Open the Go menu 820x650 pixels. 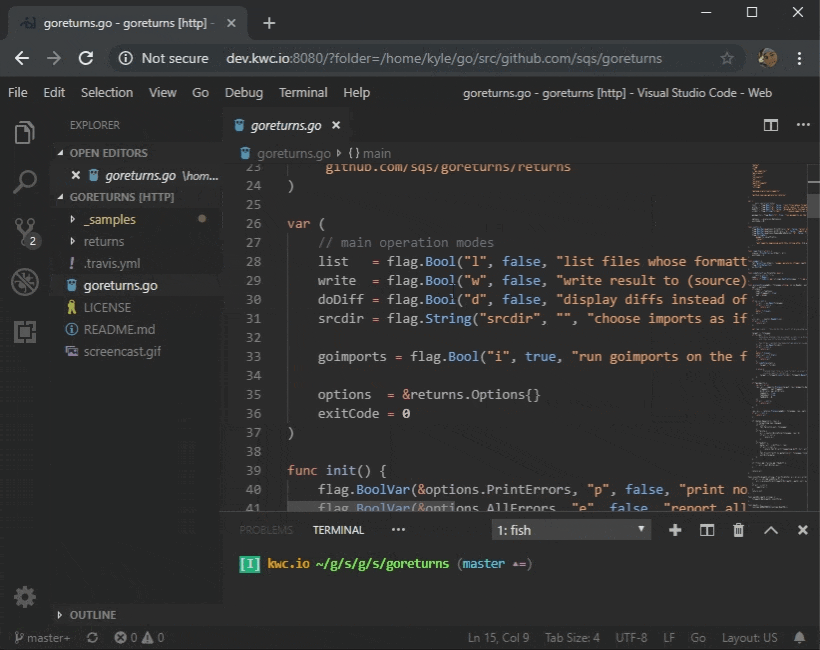click(x=200, y=93)
